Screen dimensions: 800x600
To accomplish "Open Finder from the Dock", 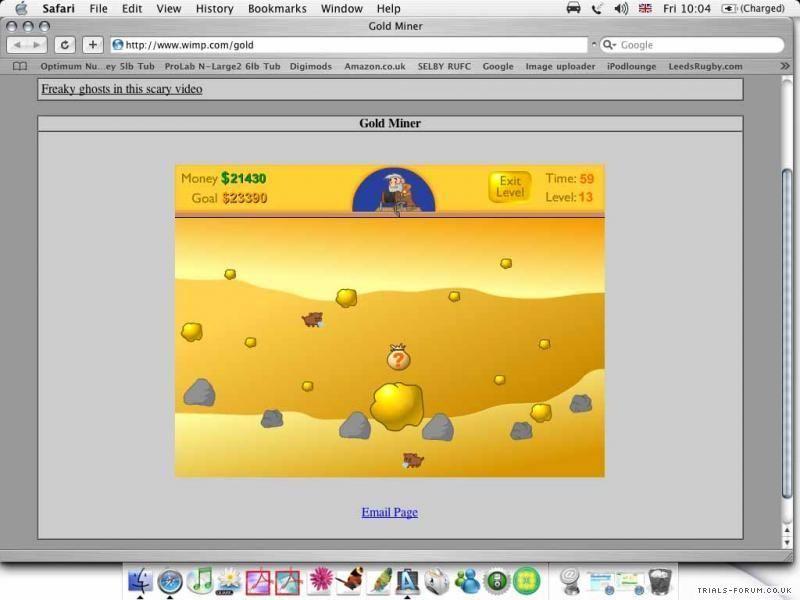I will point(140,581).
